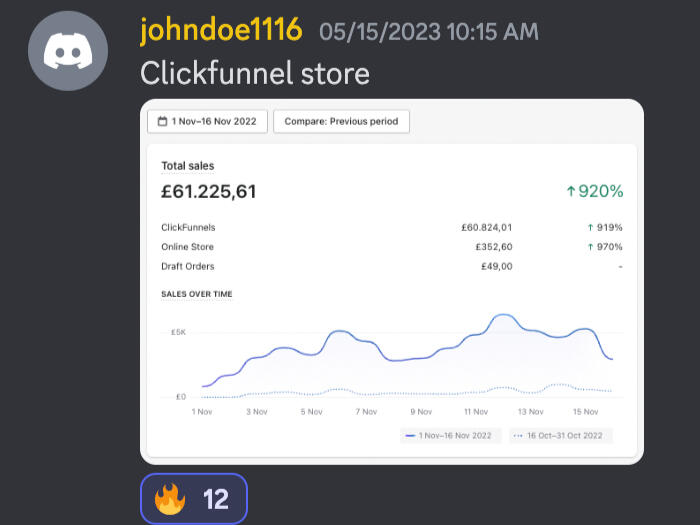Click the Total sales heading
The width and height of the screenshot is (700, 525).
coord(187,166)
